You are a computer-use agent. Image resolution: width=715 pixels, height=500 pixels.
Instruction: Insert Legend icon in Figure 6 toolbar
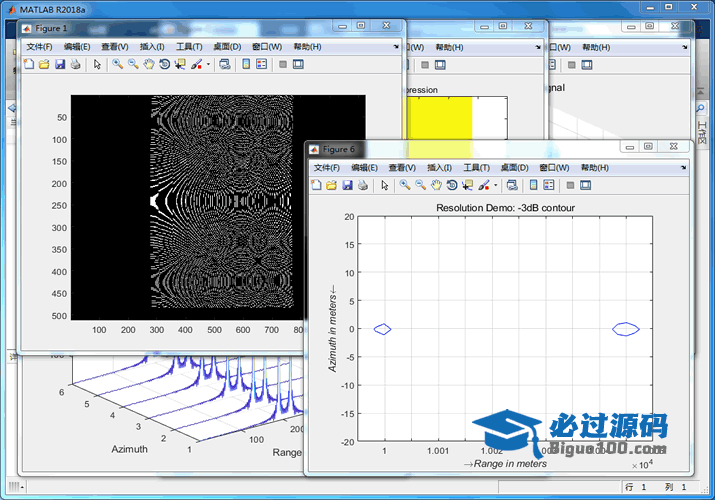549,185
